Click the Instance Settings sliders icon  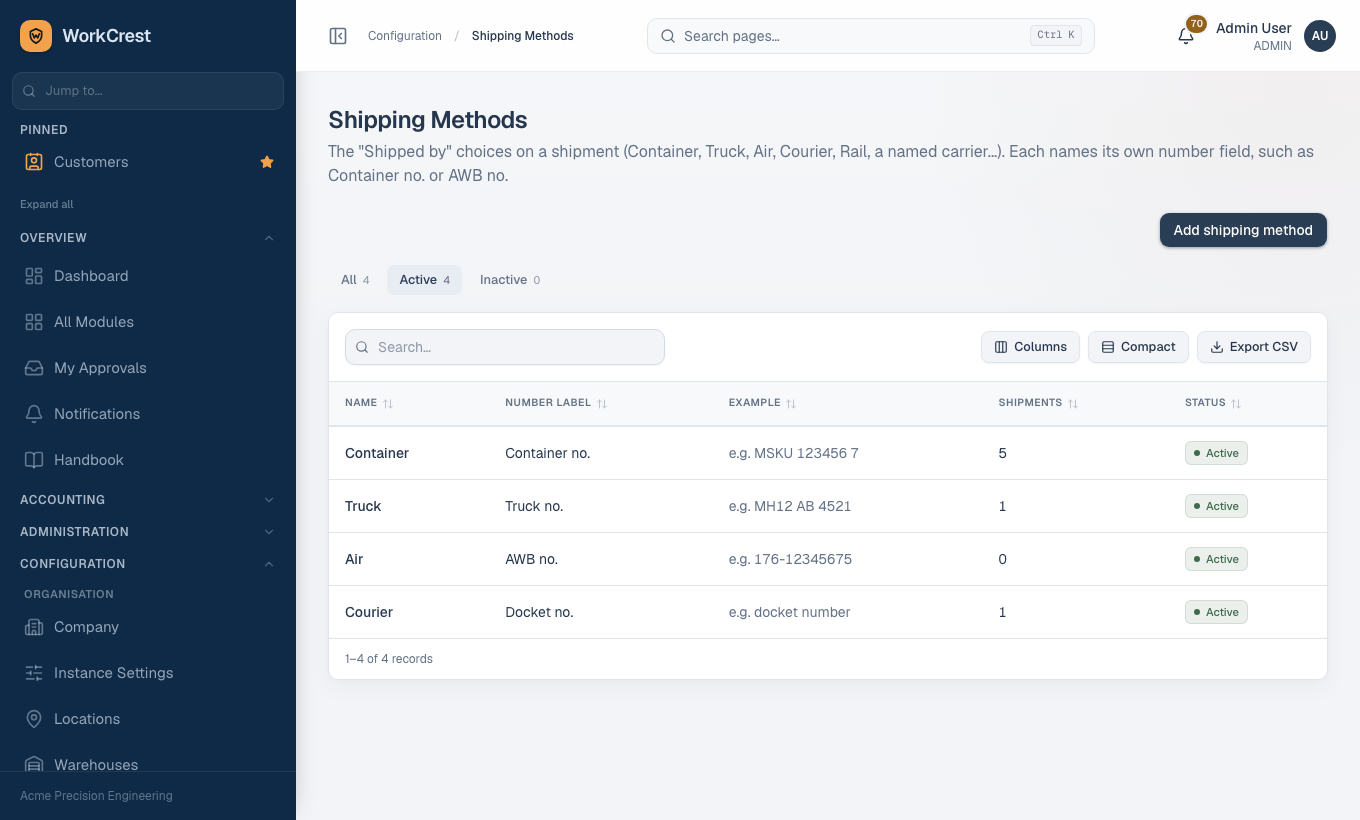[34, 673]
